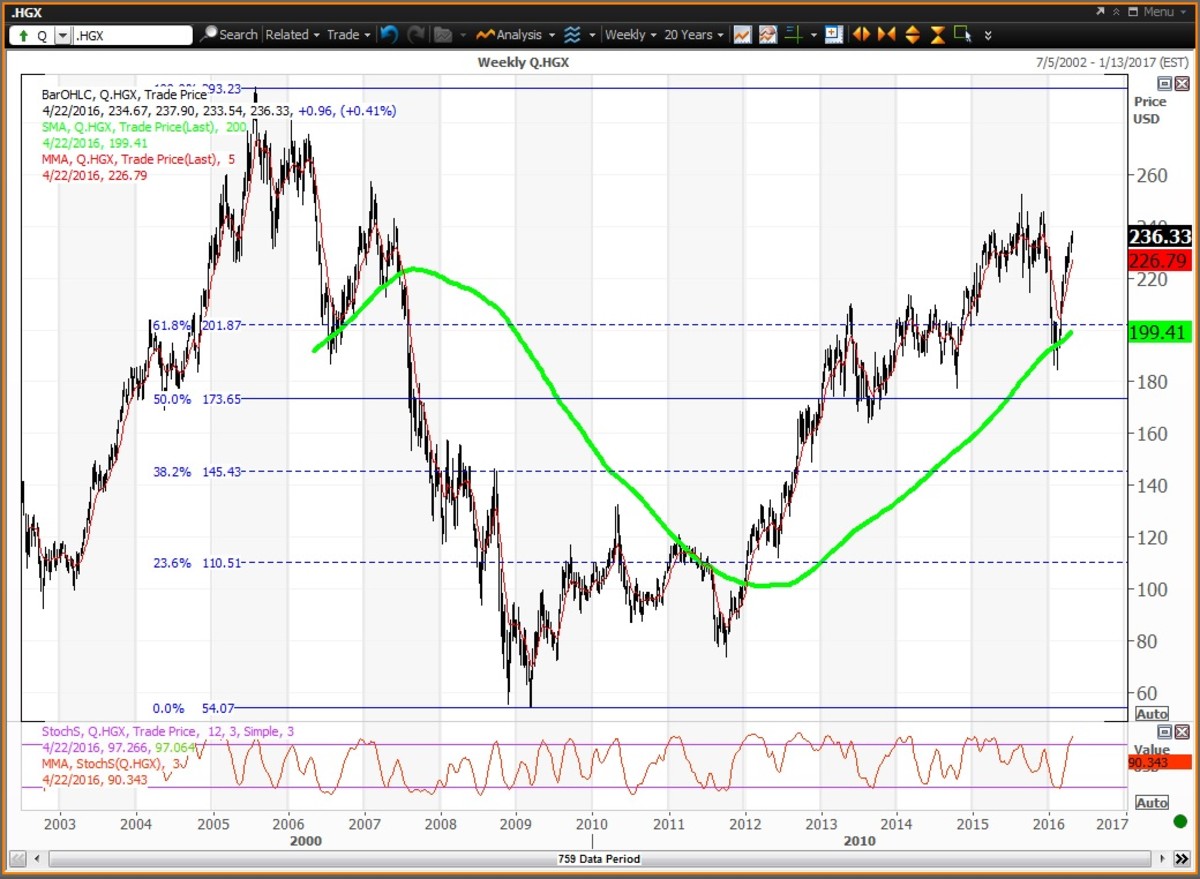1200x879 pixels.
Task: Toggle Auto scale on stochastic panel
Action: point(1151,803)
